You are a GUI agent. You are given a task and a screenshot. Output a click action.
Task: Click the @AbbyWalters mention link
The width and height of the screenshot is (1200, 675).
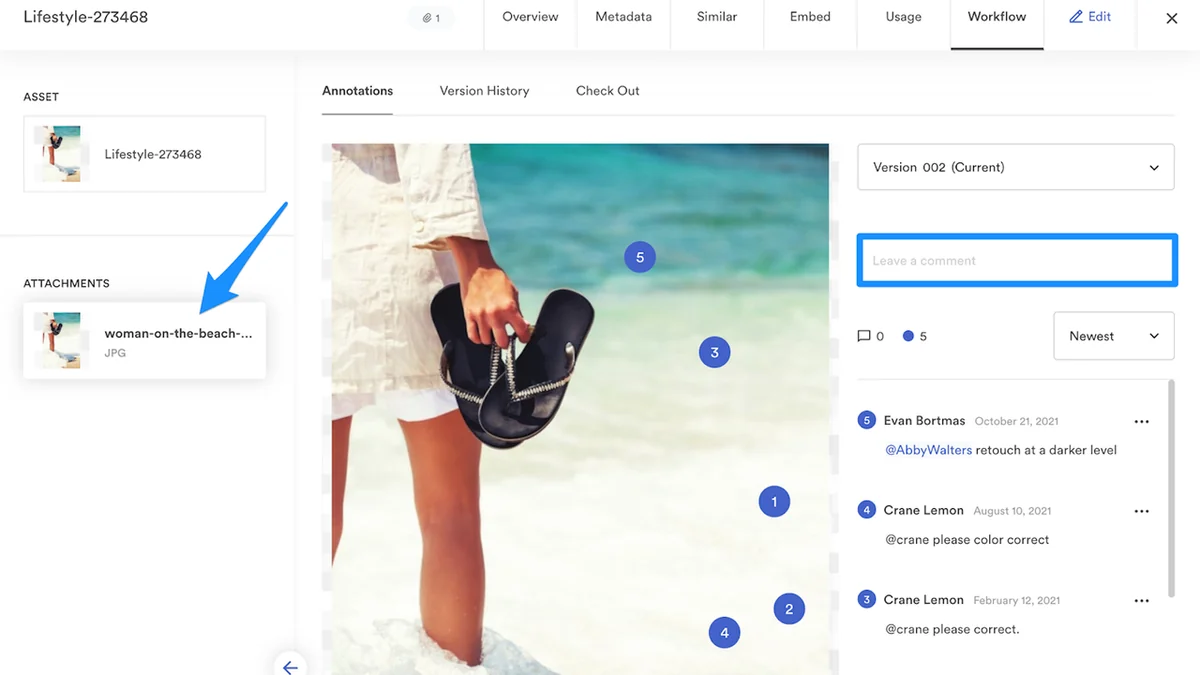click(x=929, y=450)
